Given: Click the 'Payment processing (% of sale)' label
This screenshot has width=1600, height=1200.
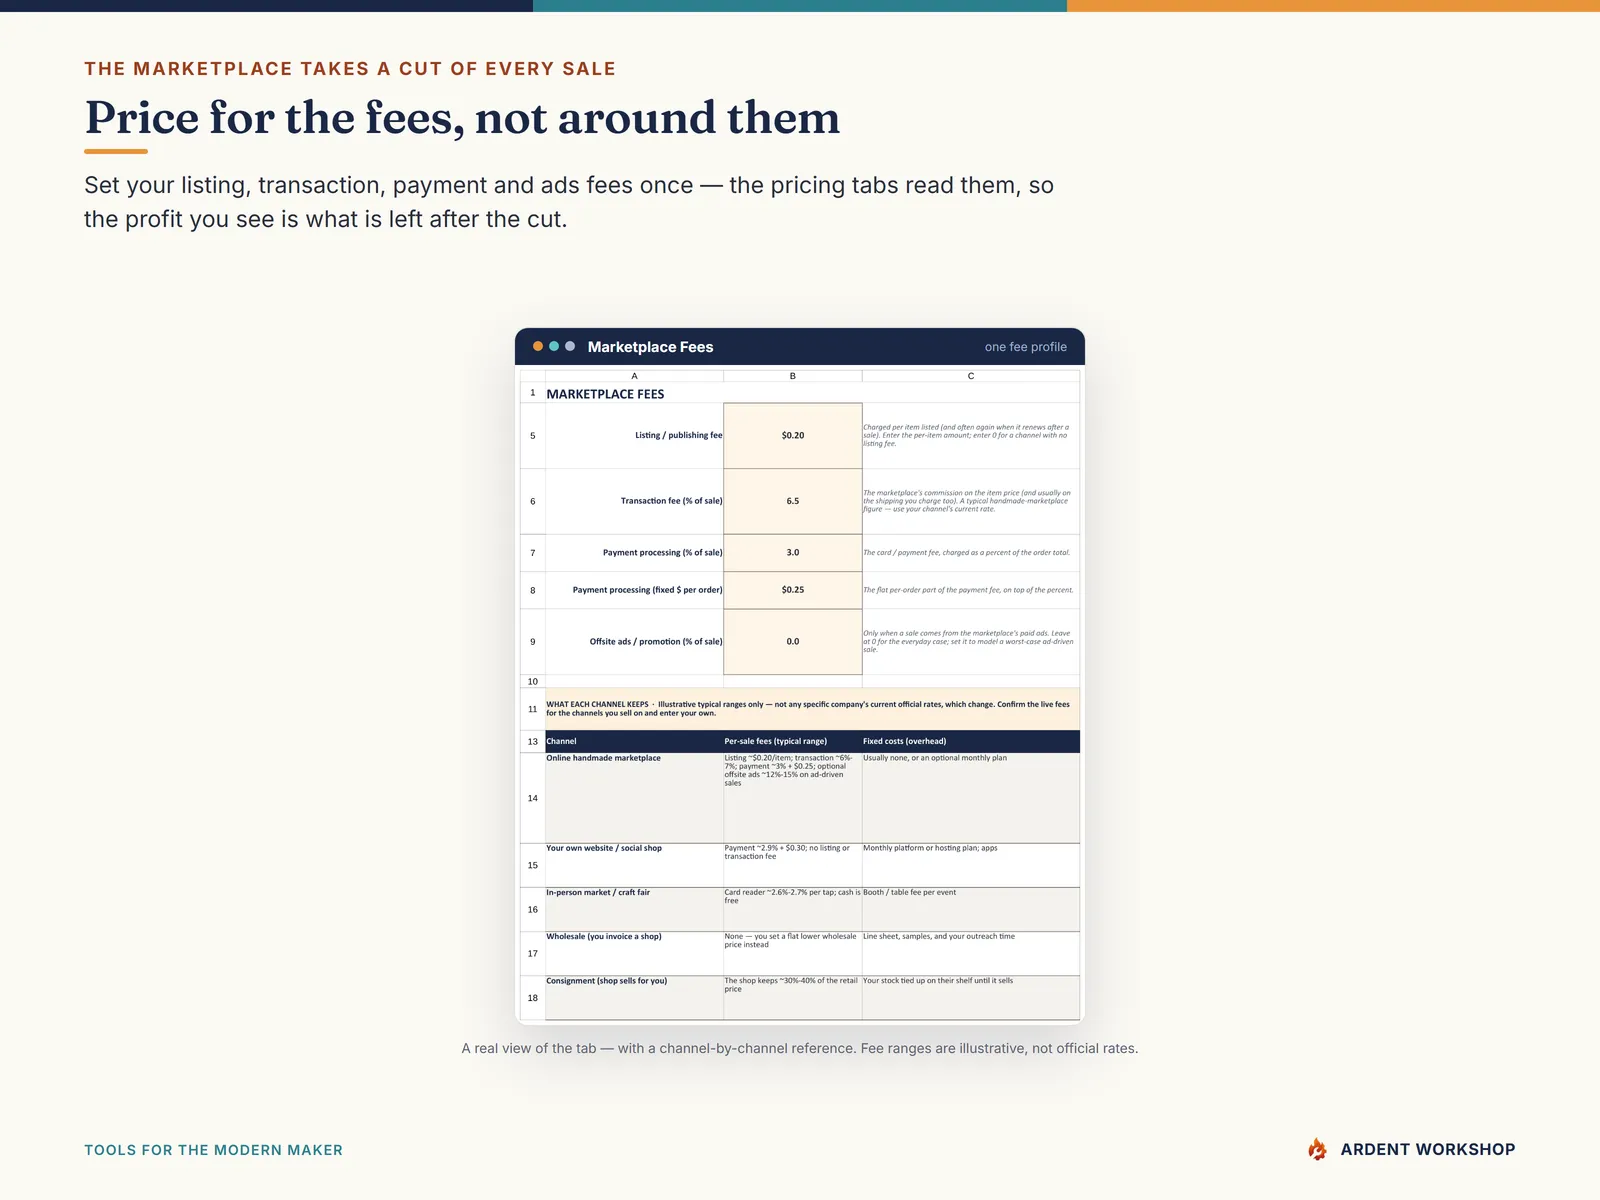Looking at the screenshot, I should click(x=662, y=553).
